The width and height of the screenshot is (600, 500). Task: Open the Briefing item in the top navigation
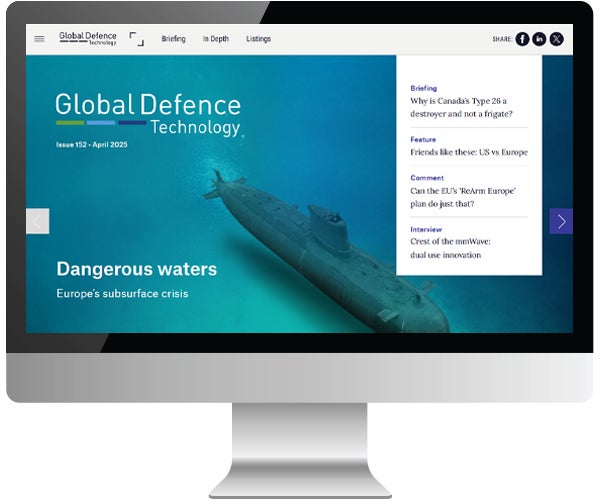click(x=173, y=39)
